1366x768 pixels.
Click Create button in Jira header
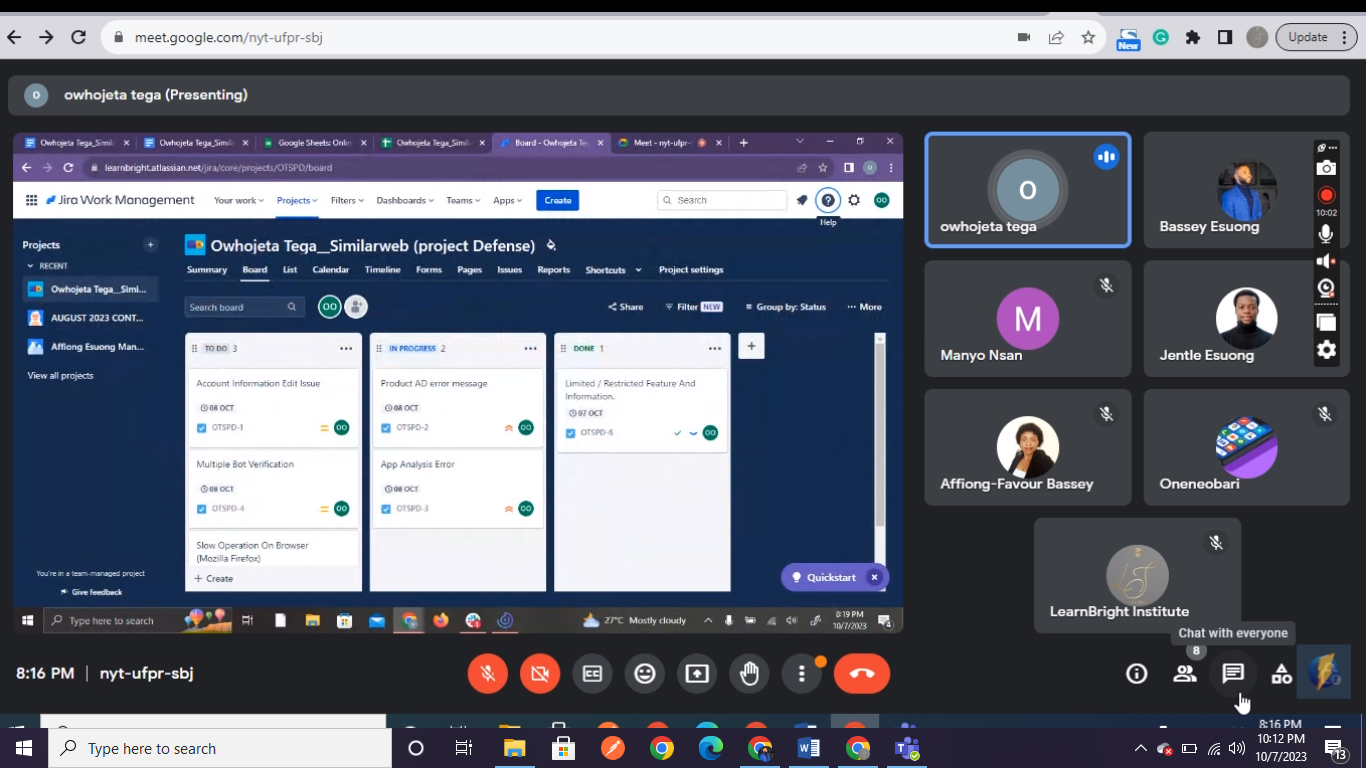pos(558,200)
